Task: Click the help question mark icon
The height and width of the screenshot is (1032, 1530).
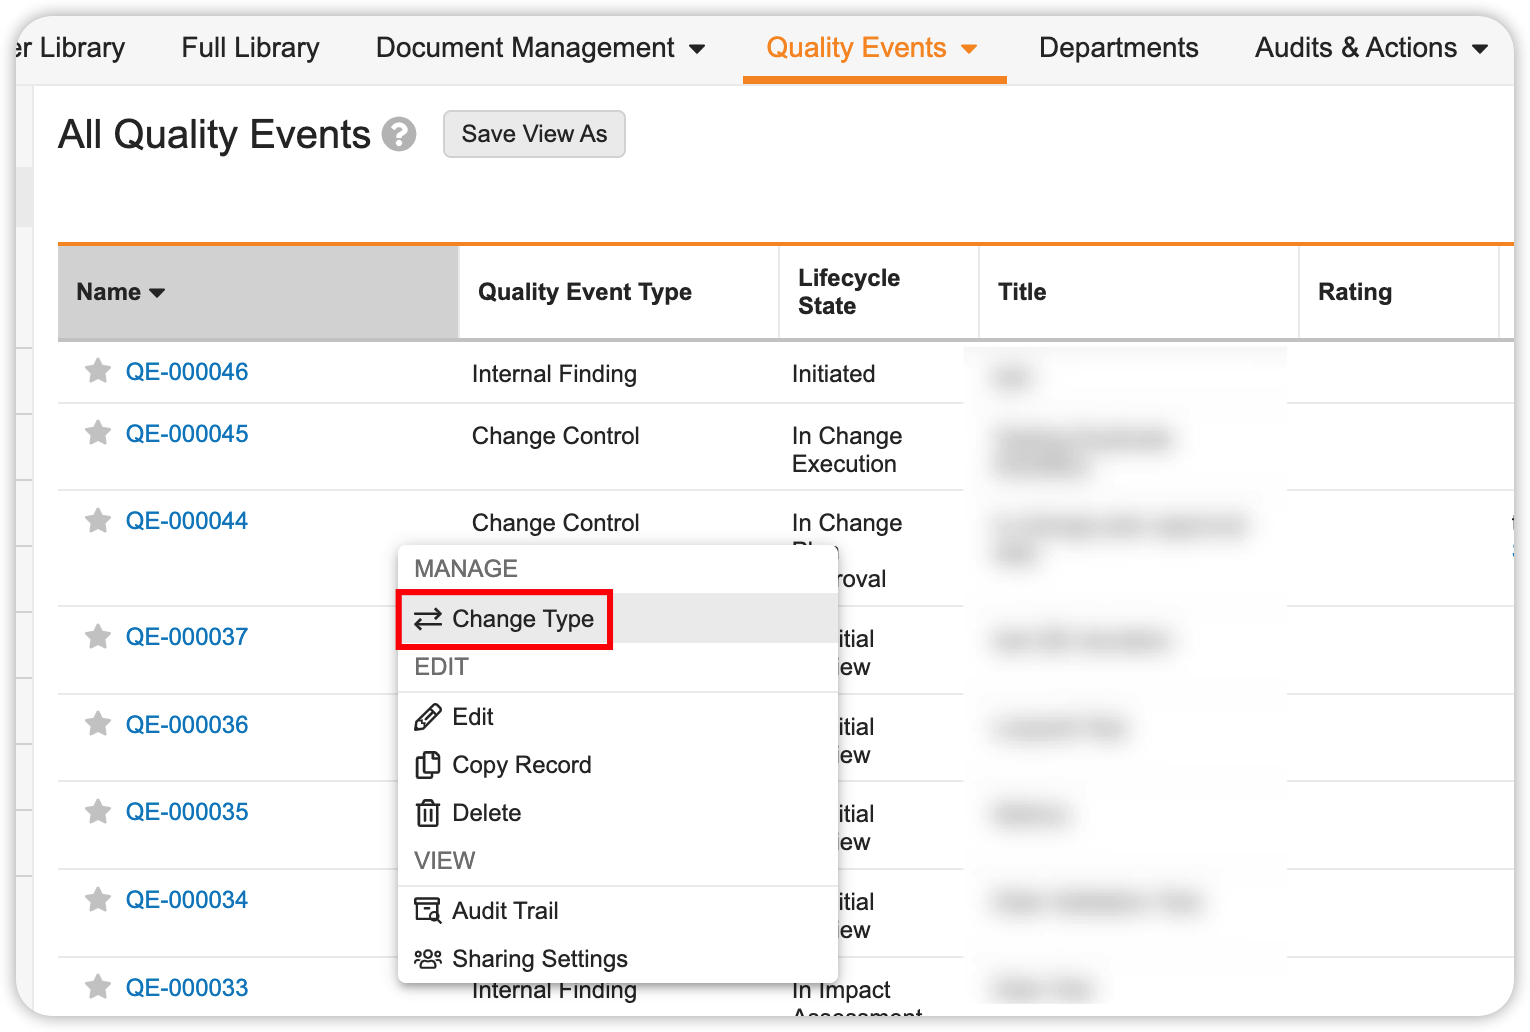Action: click(399, 134)
